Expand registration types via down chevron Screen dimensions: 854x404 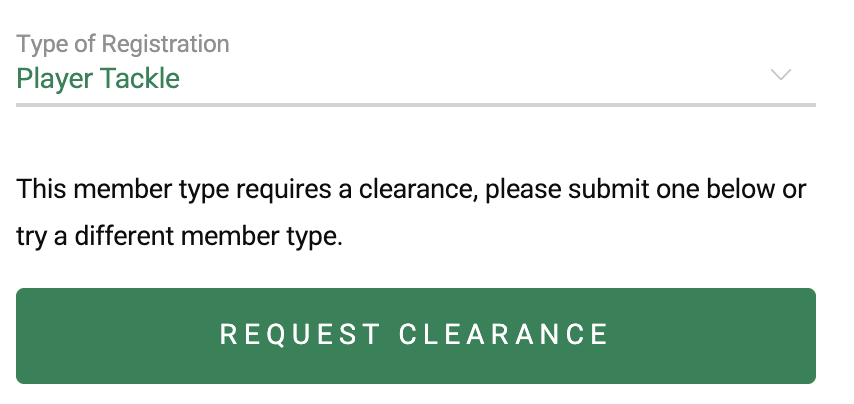(781, 75)
